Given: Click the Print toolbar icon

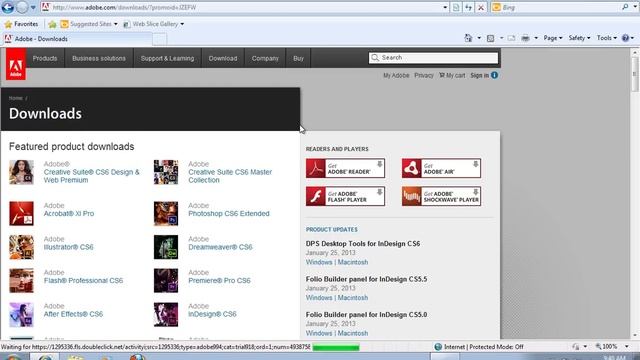Looking at the screenshot, I should pos(525,38).
